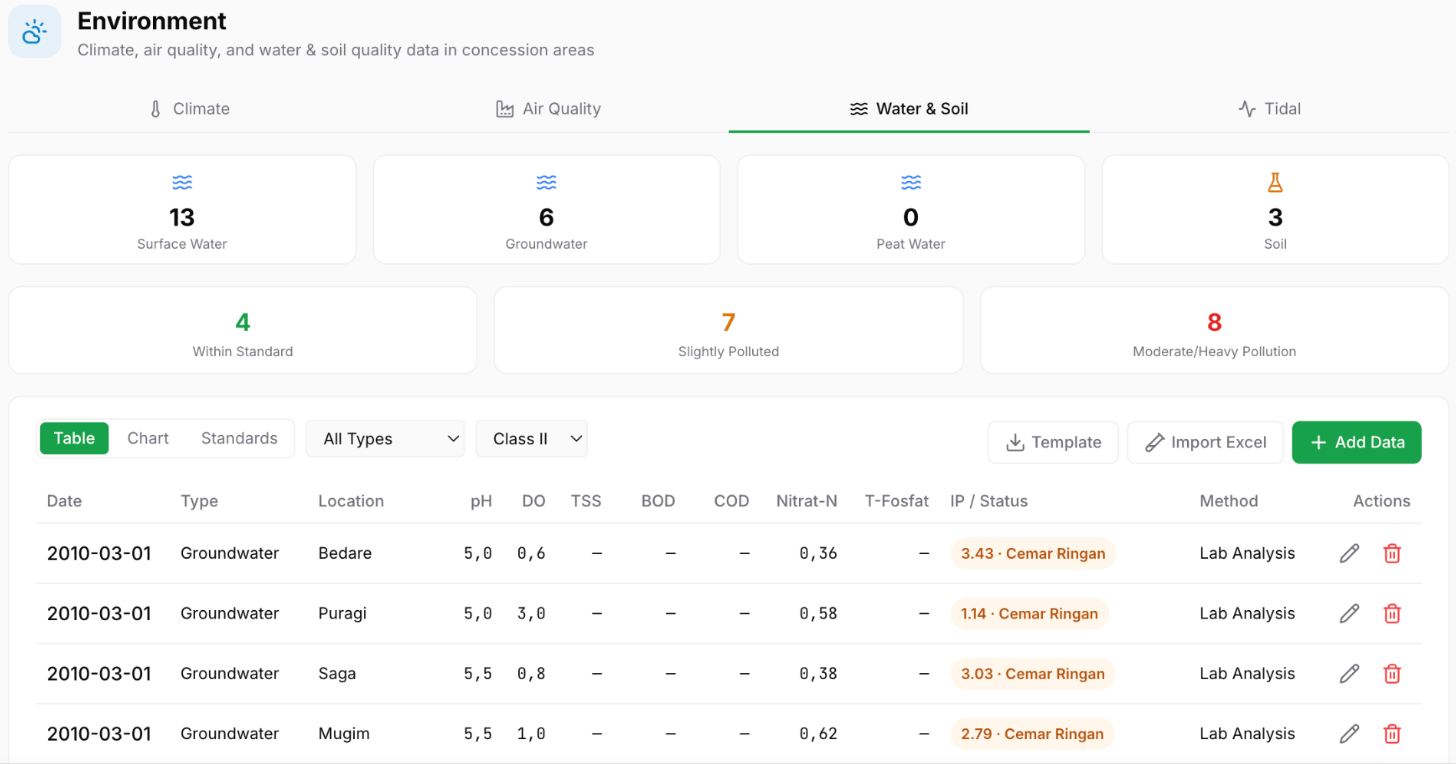Open the Surface Water summary card
The width and height of the screenshot is (1456, 764).
tap(182, 210)
